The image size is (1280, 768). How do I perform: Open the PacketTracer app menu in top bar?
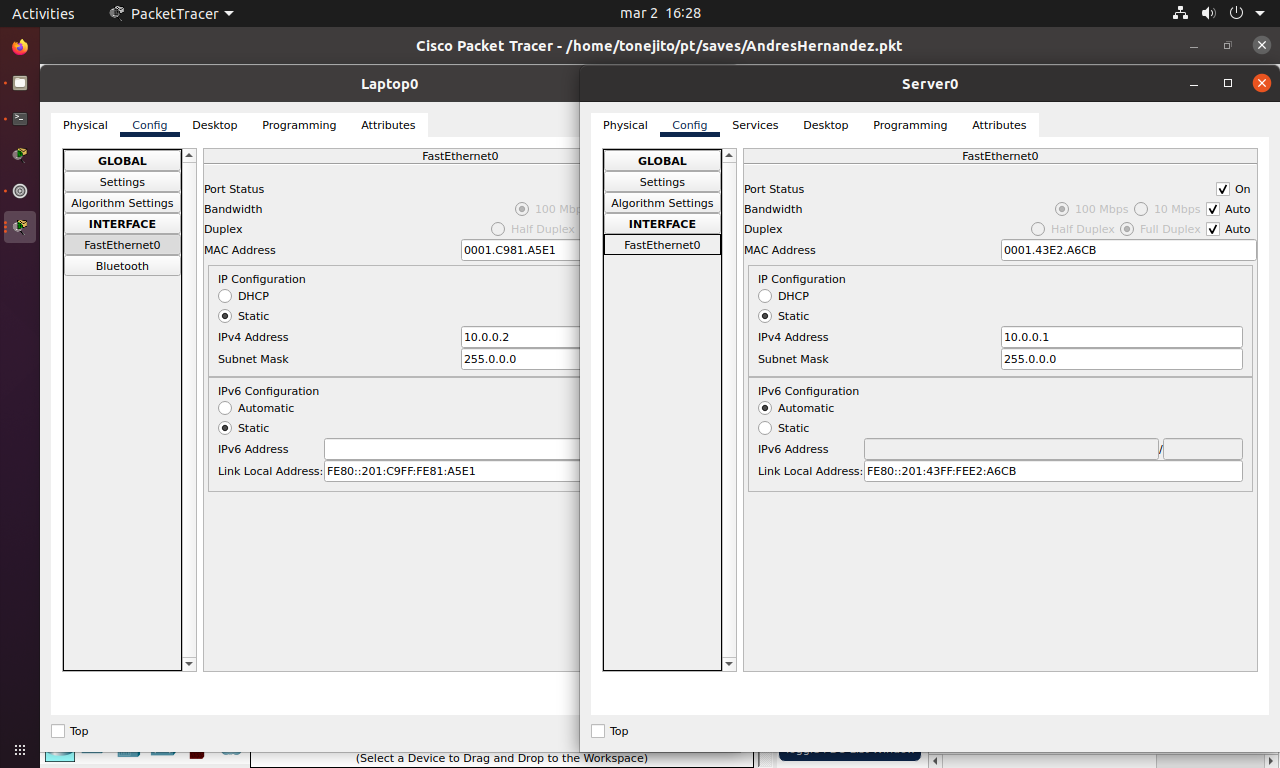(171, 14)
